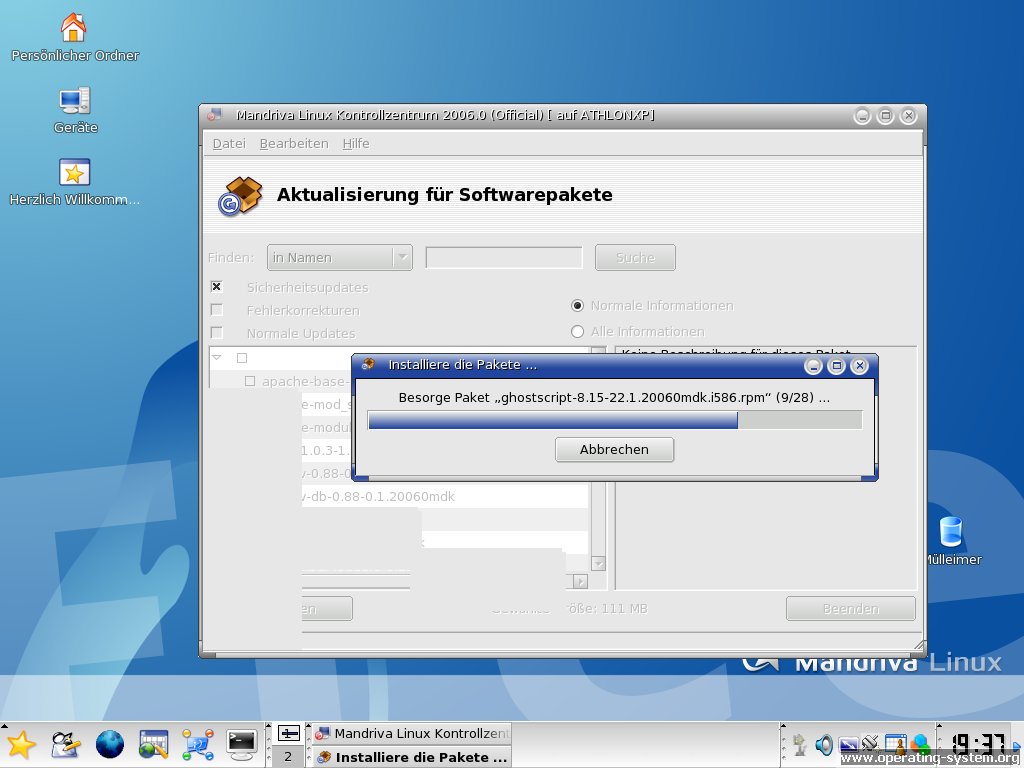The width and height of the screenshot is (1024, 768).
Task: Maximize the Mandriva Kontrollzentrum window
Action: pos(886,116)
